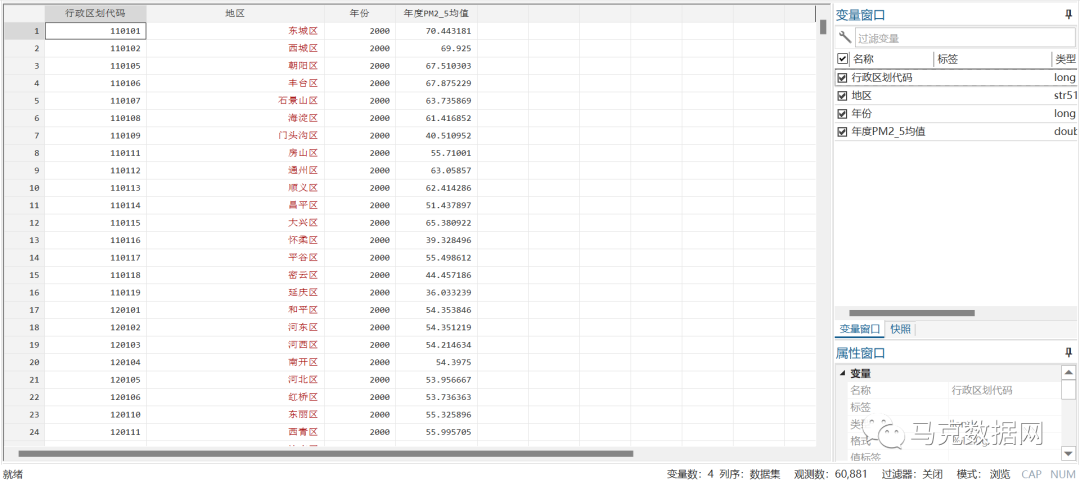Image resolution: width=1080 pixels, height=481 pixels.
Task: Select the cell containing 门头沟区
Action: 236,136
